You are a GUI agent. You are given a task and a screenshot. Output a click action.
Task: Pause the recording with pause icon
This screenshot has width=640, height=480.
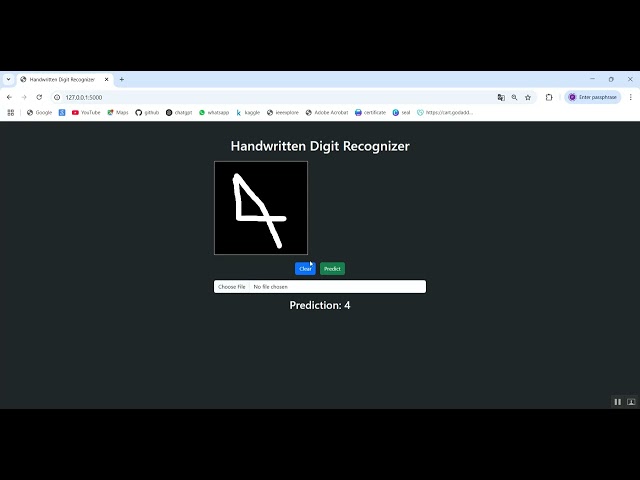618,402
